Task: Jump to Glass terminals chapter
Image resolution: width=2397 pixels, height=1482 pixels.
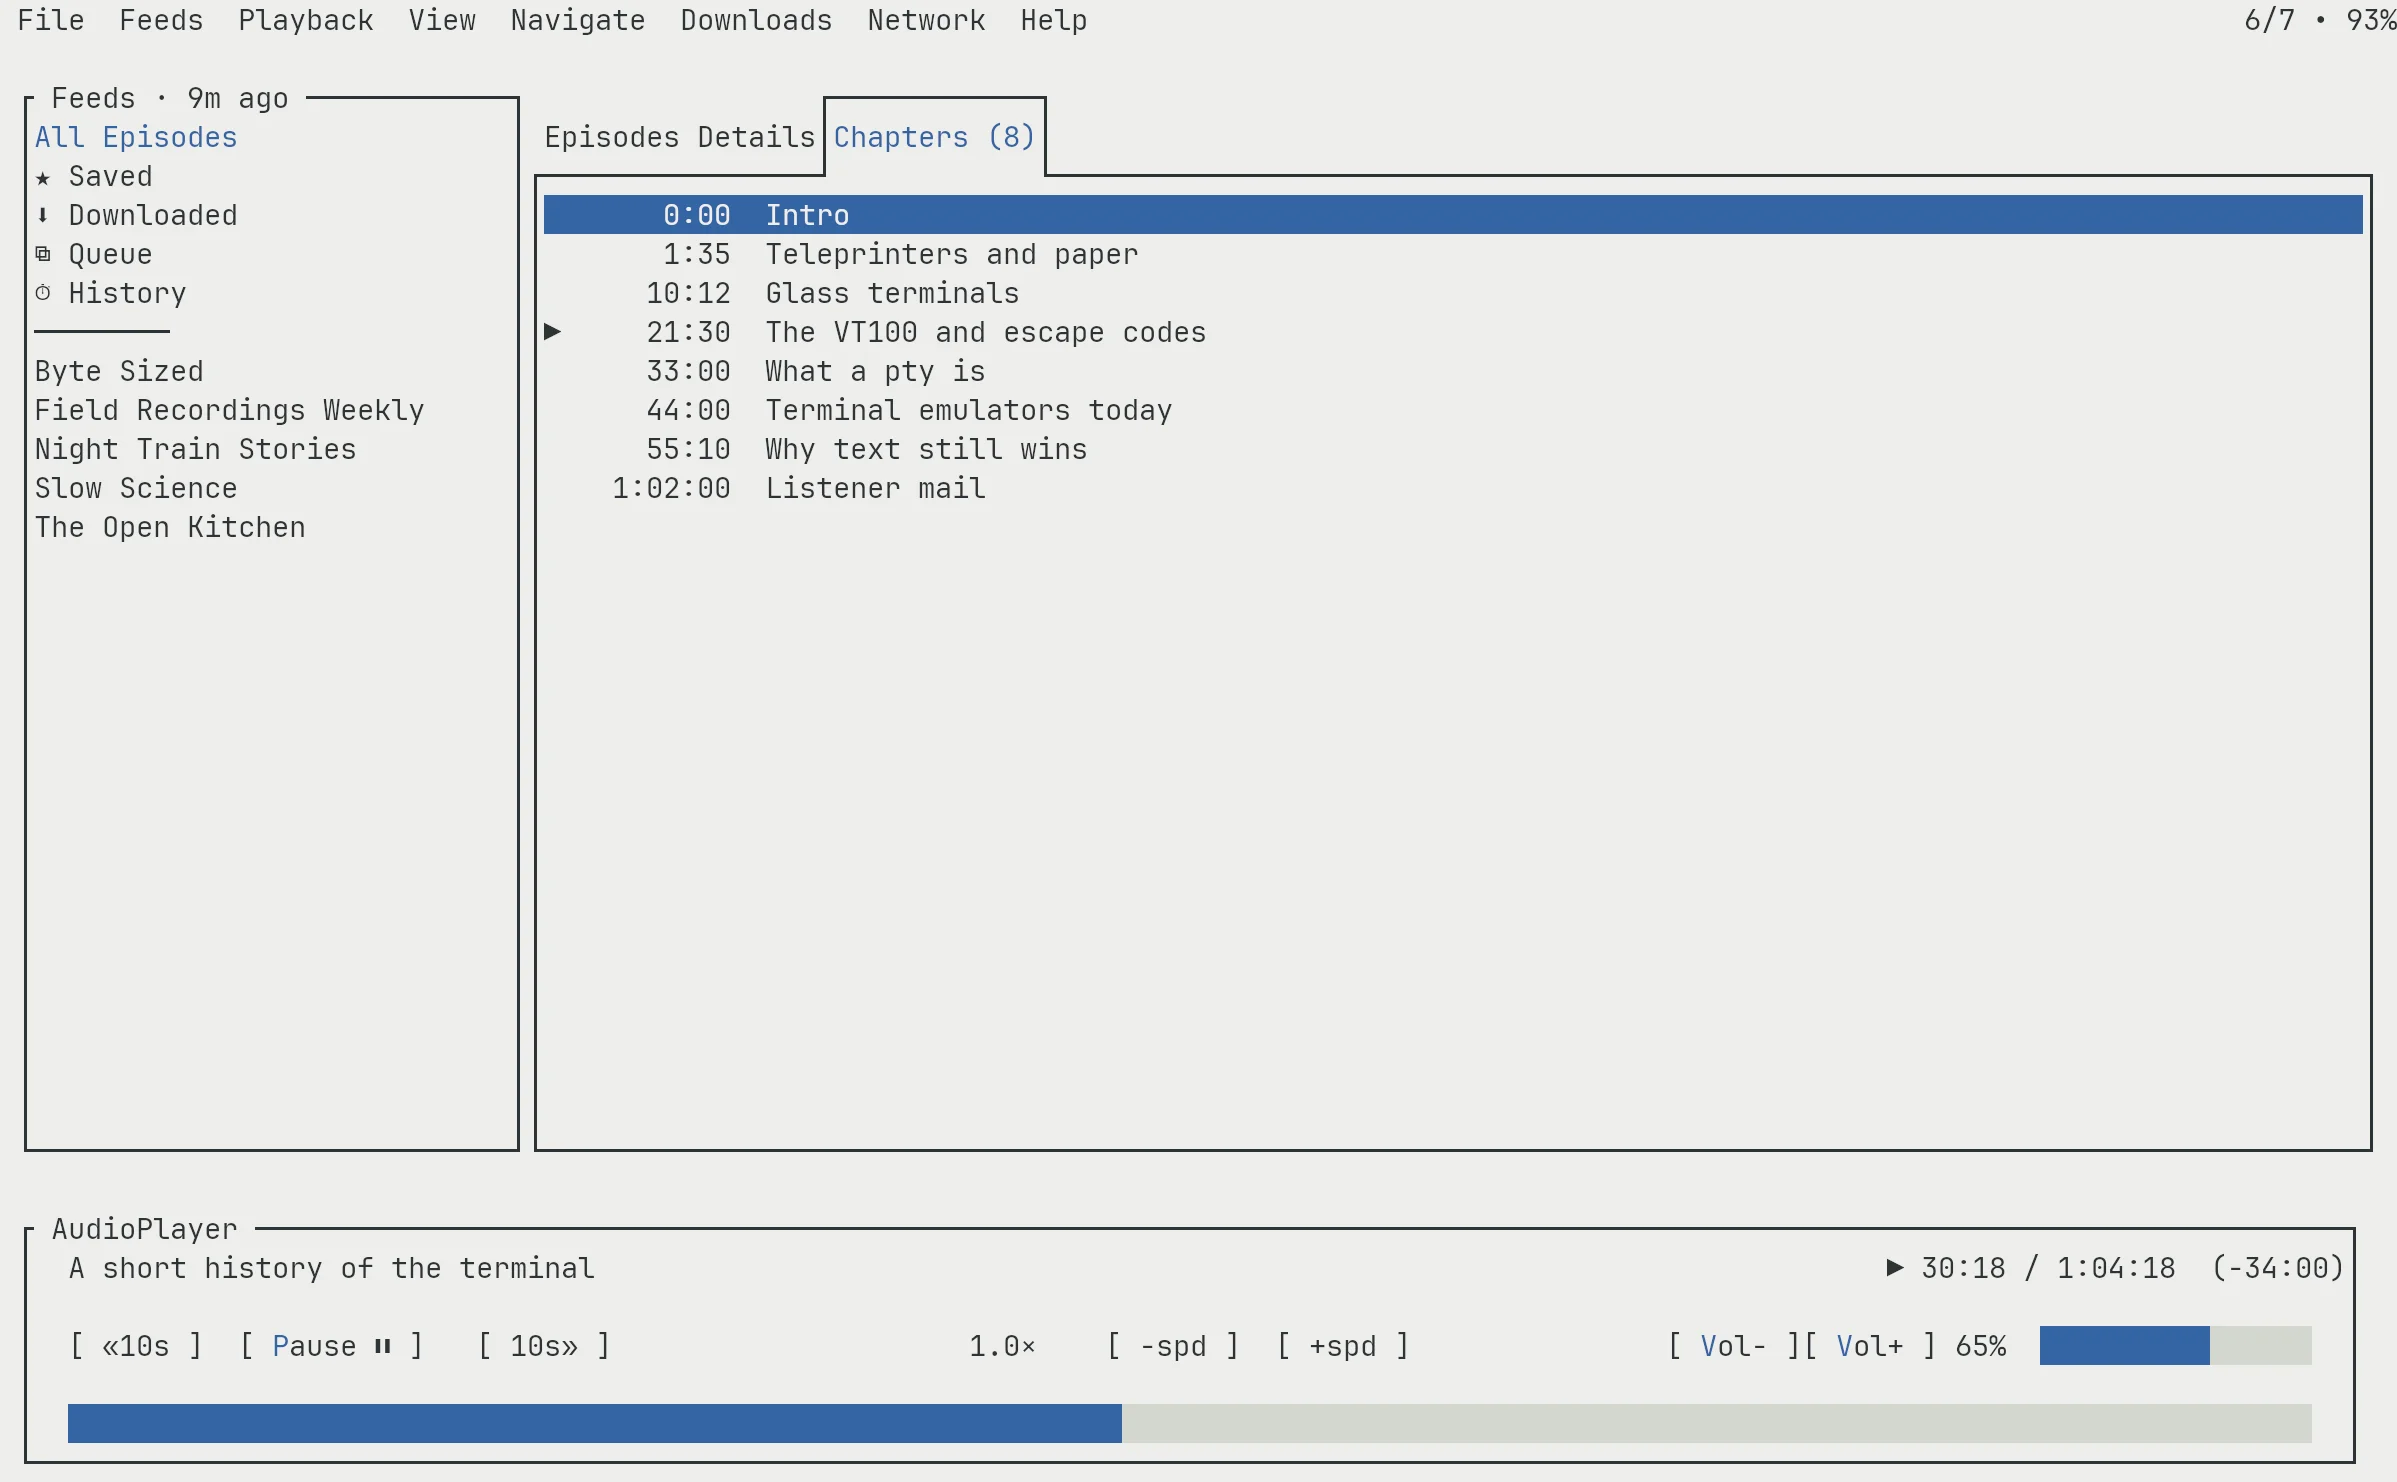Action: point(1453,293)
